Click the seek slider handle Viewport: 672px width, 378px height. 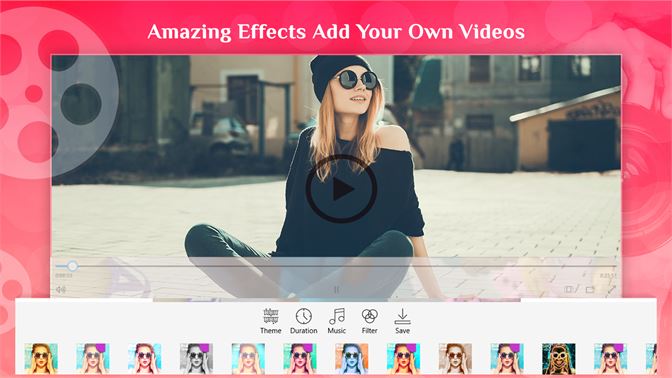72,266
